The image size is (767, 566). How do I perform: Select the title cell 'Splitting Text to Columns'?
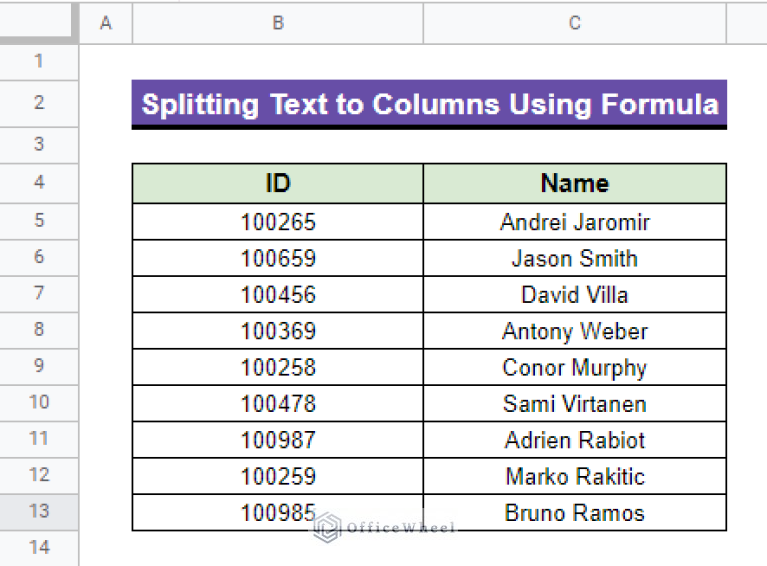point(429,104)
